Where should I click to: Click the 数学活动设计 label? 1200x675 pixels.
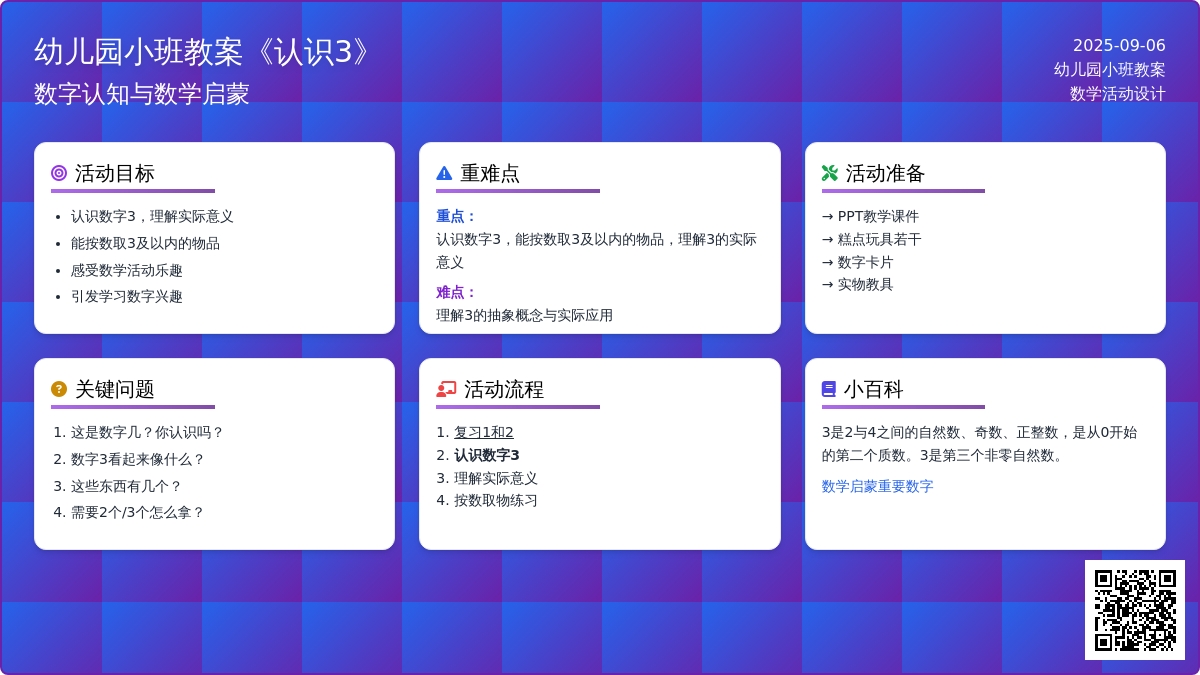pyautogui.click(x=1118, y=93)
